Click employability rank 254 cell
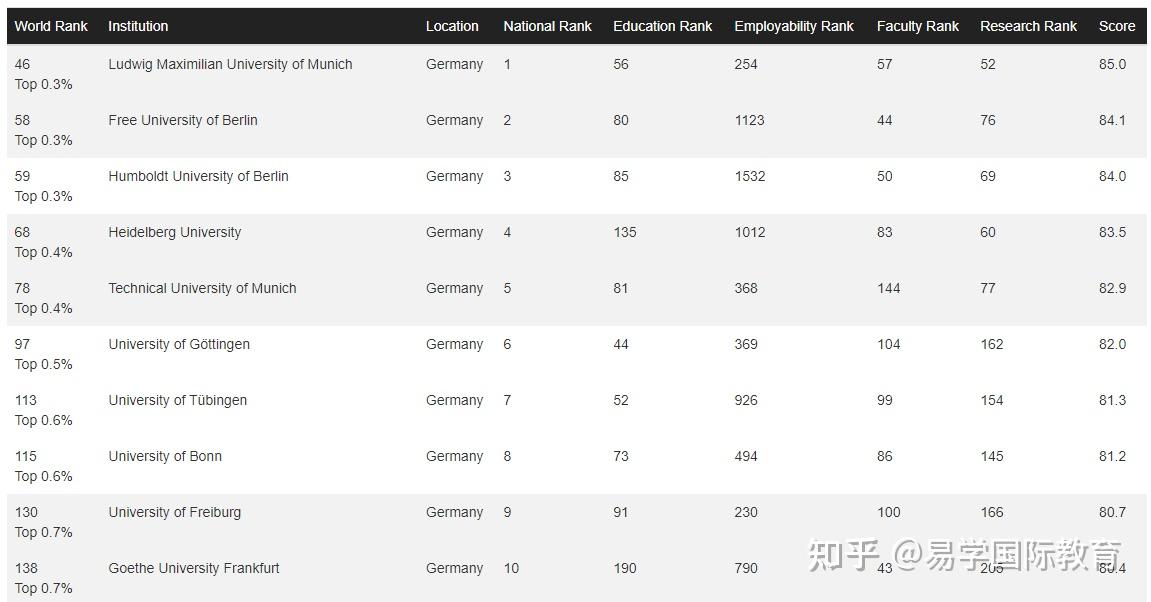Screen dimensions: 1151x602 (746, 65)
